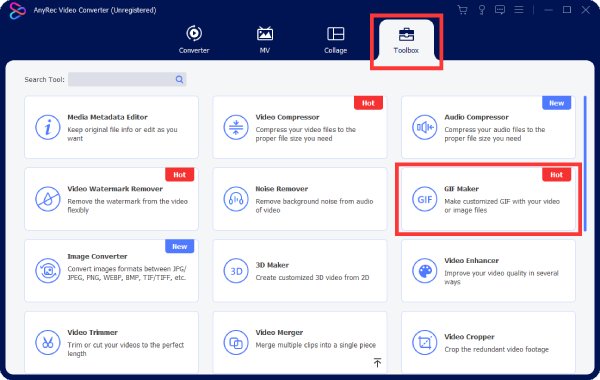The height and width of the screenshot is (380, 600).
Task: Click "Improve your video quality" description
Action: coord(501,277)
